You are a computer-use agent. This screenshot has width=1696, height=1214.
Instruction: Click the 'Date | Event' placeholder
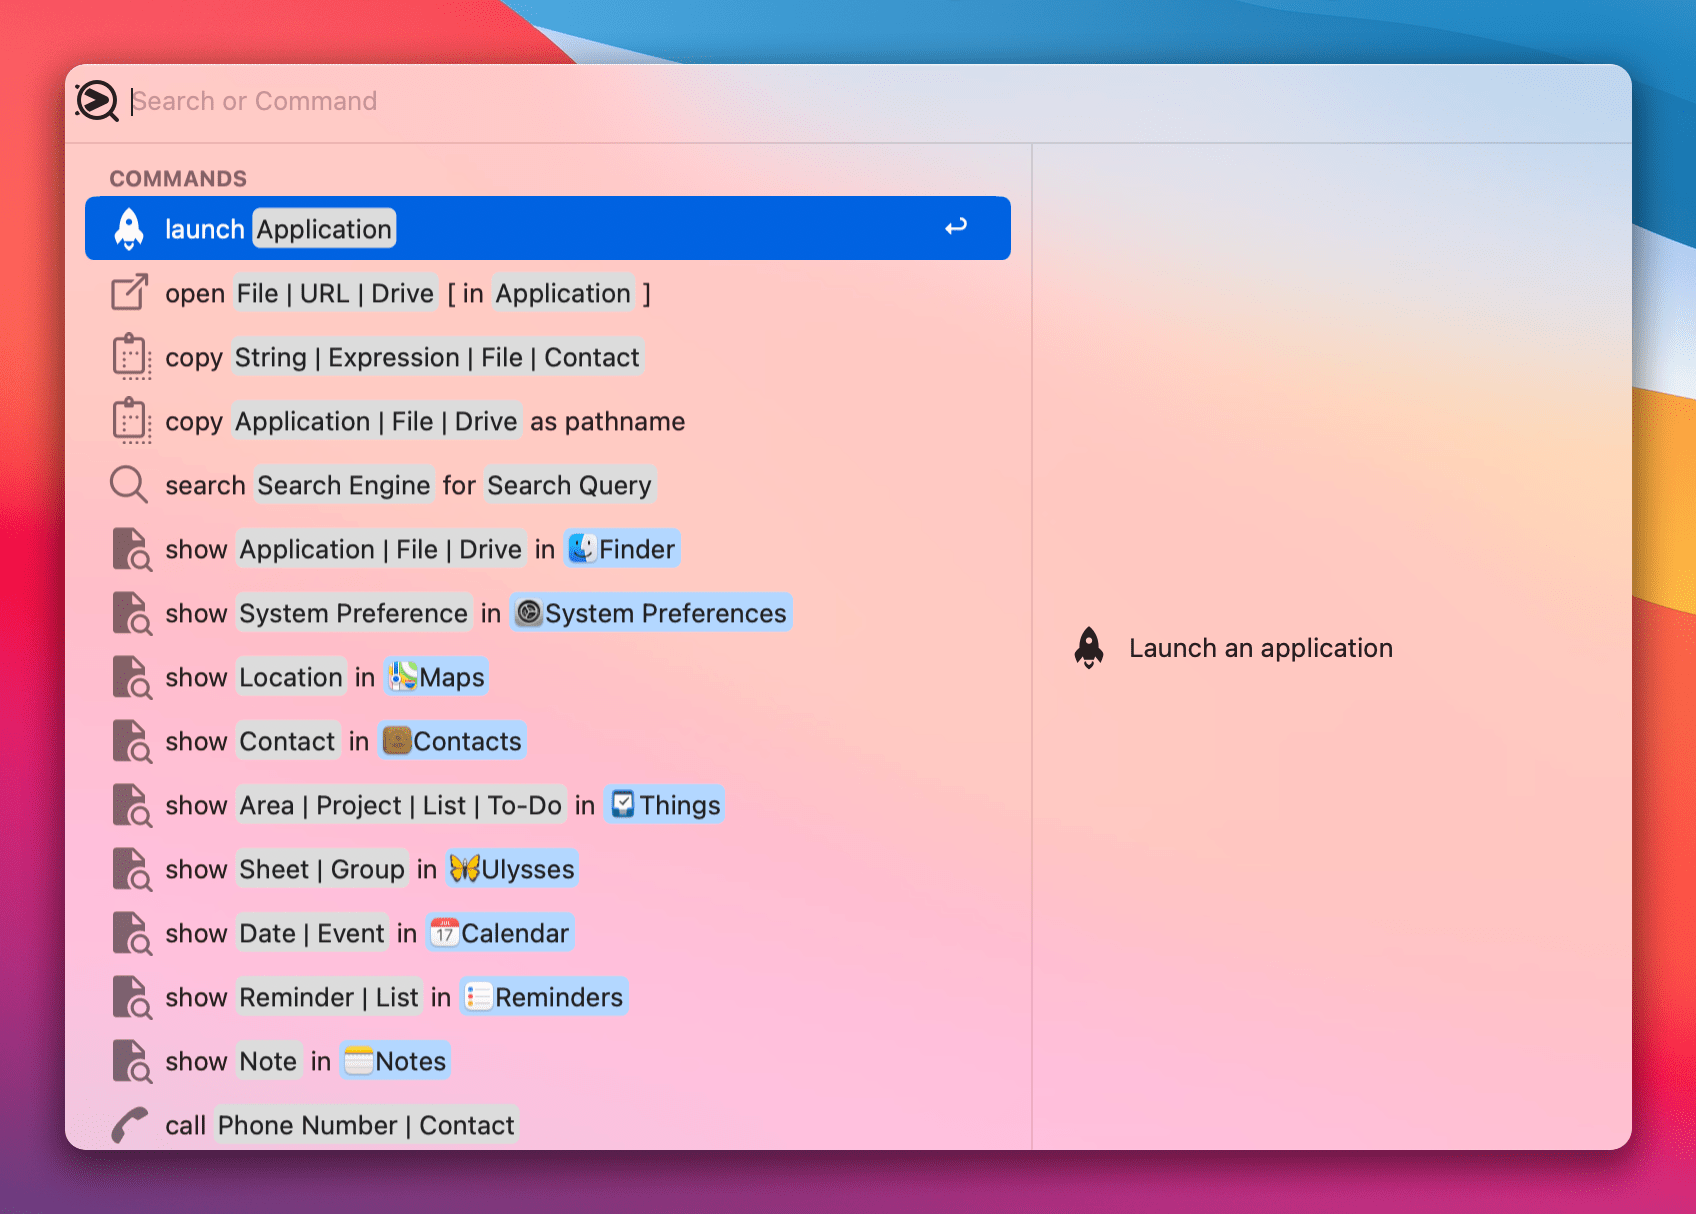coord(312,933)
